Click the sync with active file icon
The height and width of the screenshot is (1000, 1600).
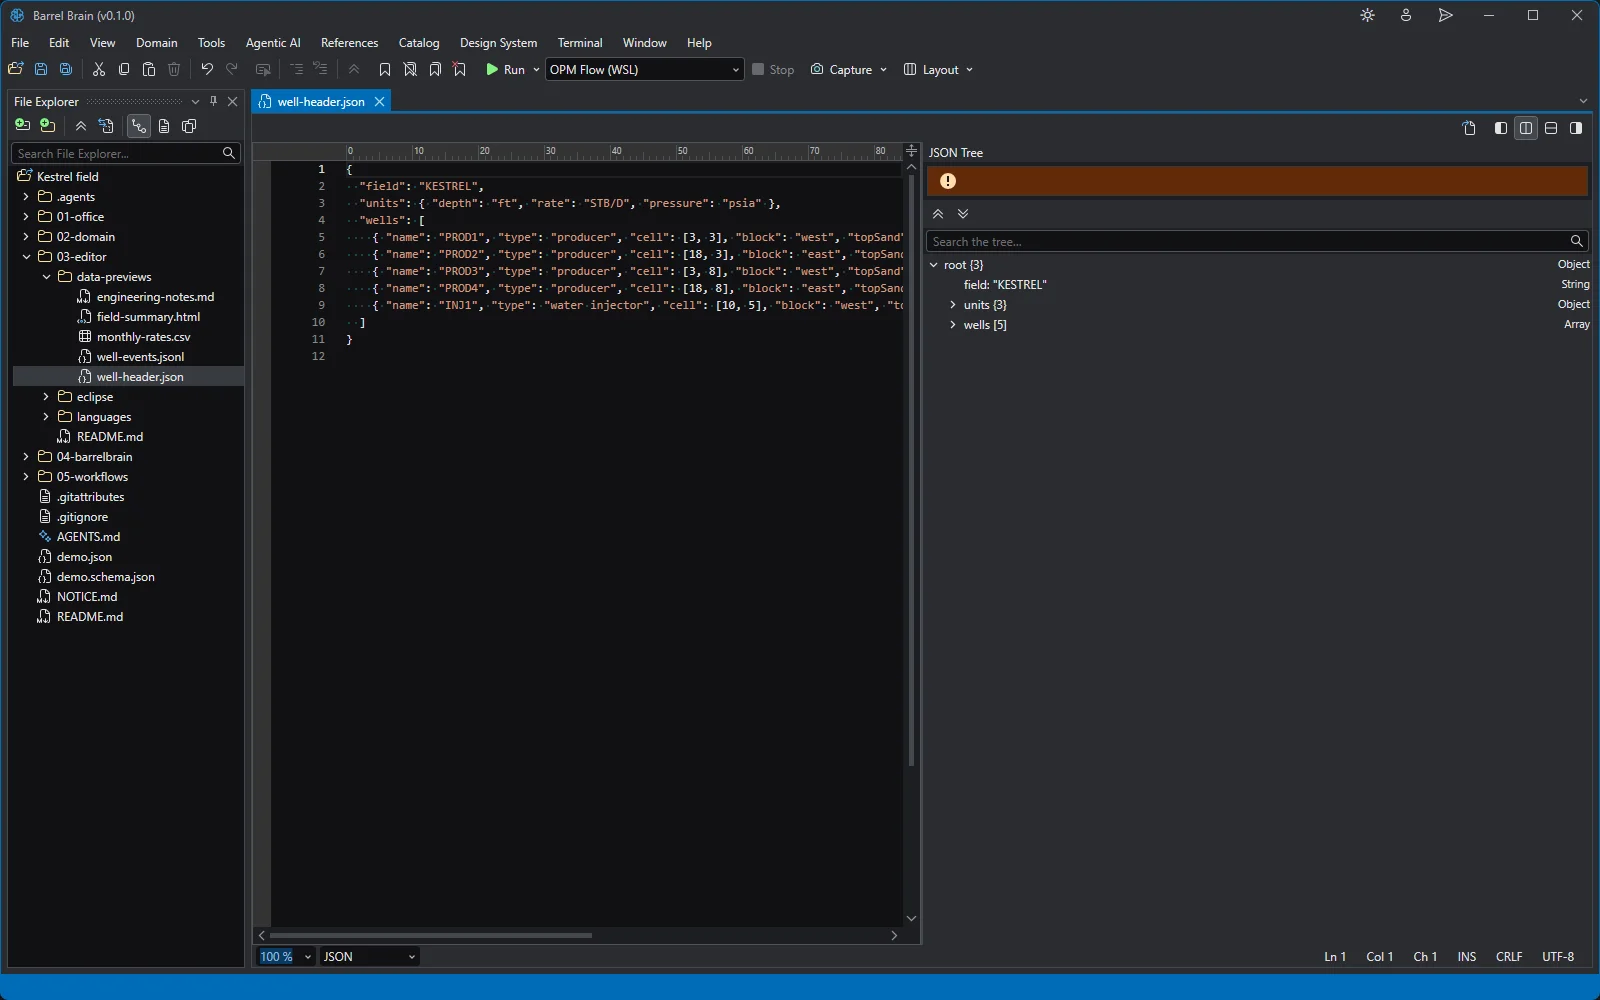click(x=106, y=126)
